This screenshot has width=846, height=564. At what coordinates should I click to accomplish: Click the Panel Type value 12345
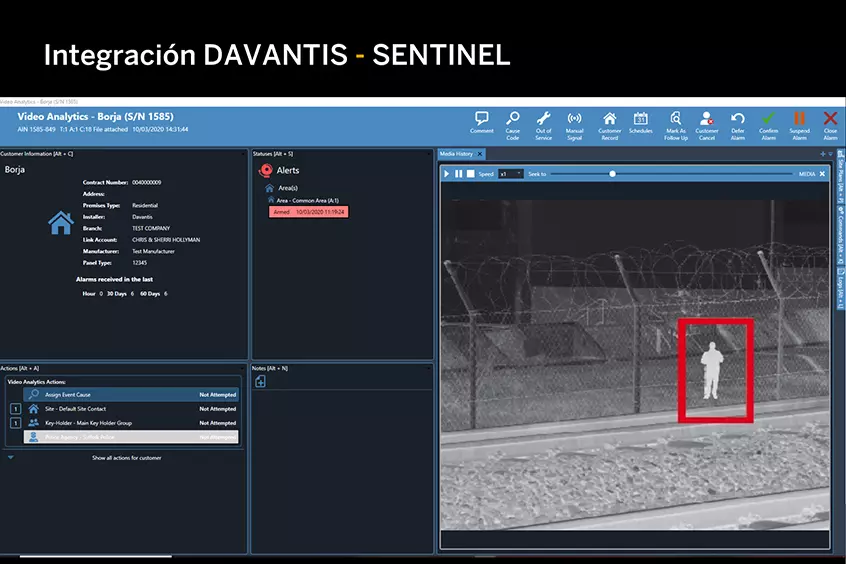pos(139,263)
